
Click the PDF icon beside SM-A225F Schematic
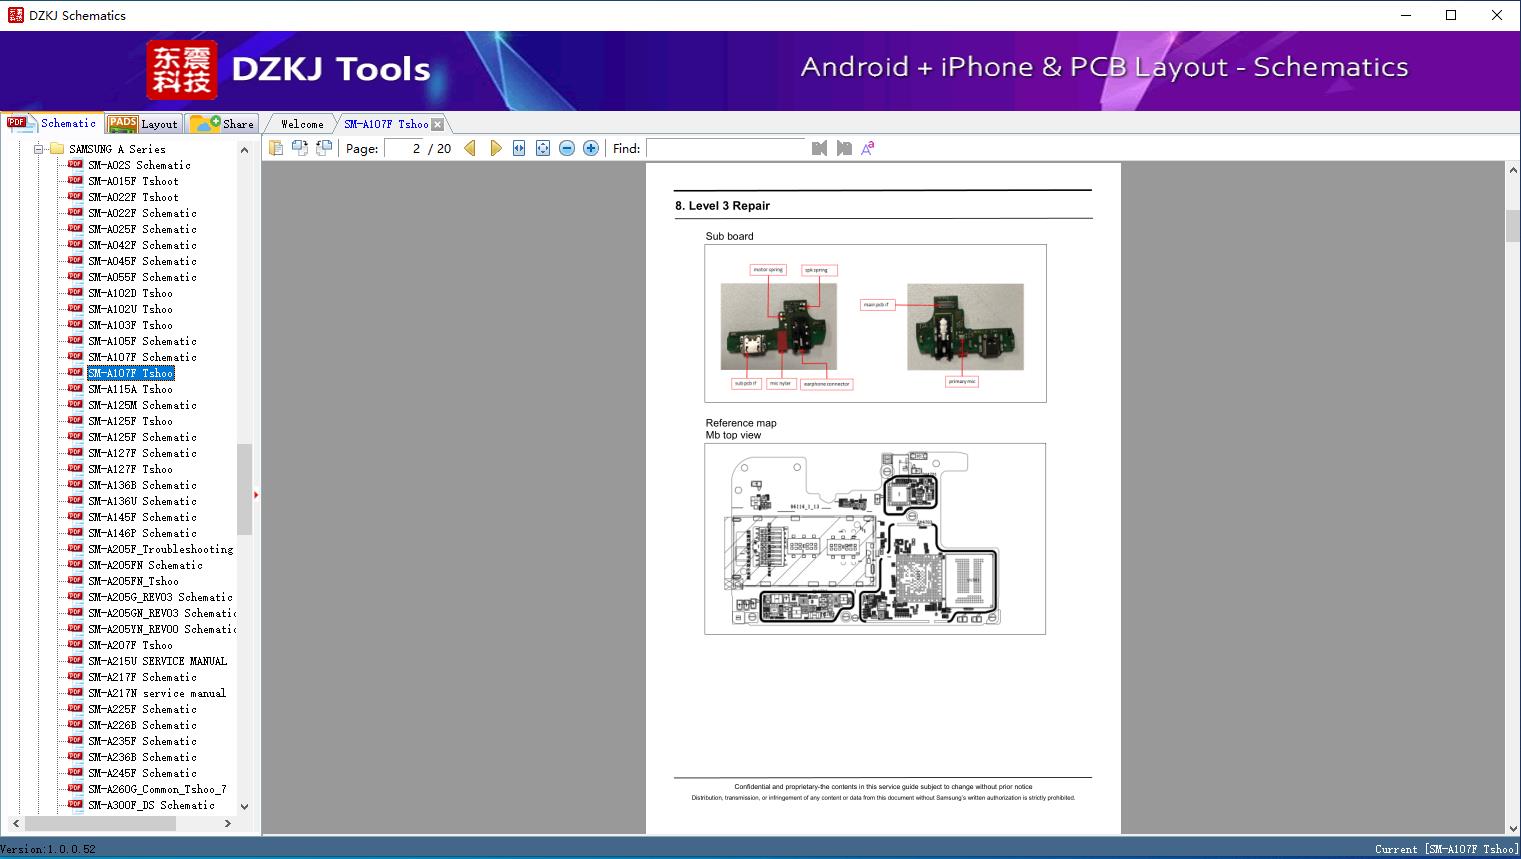[x=75, y=708]
